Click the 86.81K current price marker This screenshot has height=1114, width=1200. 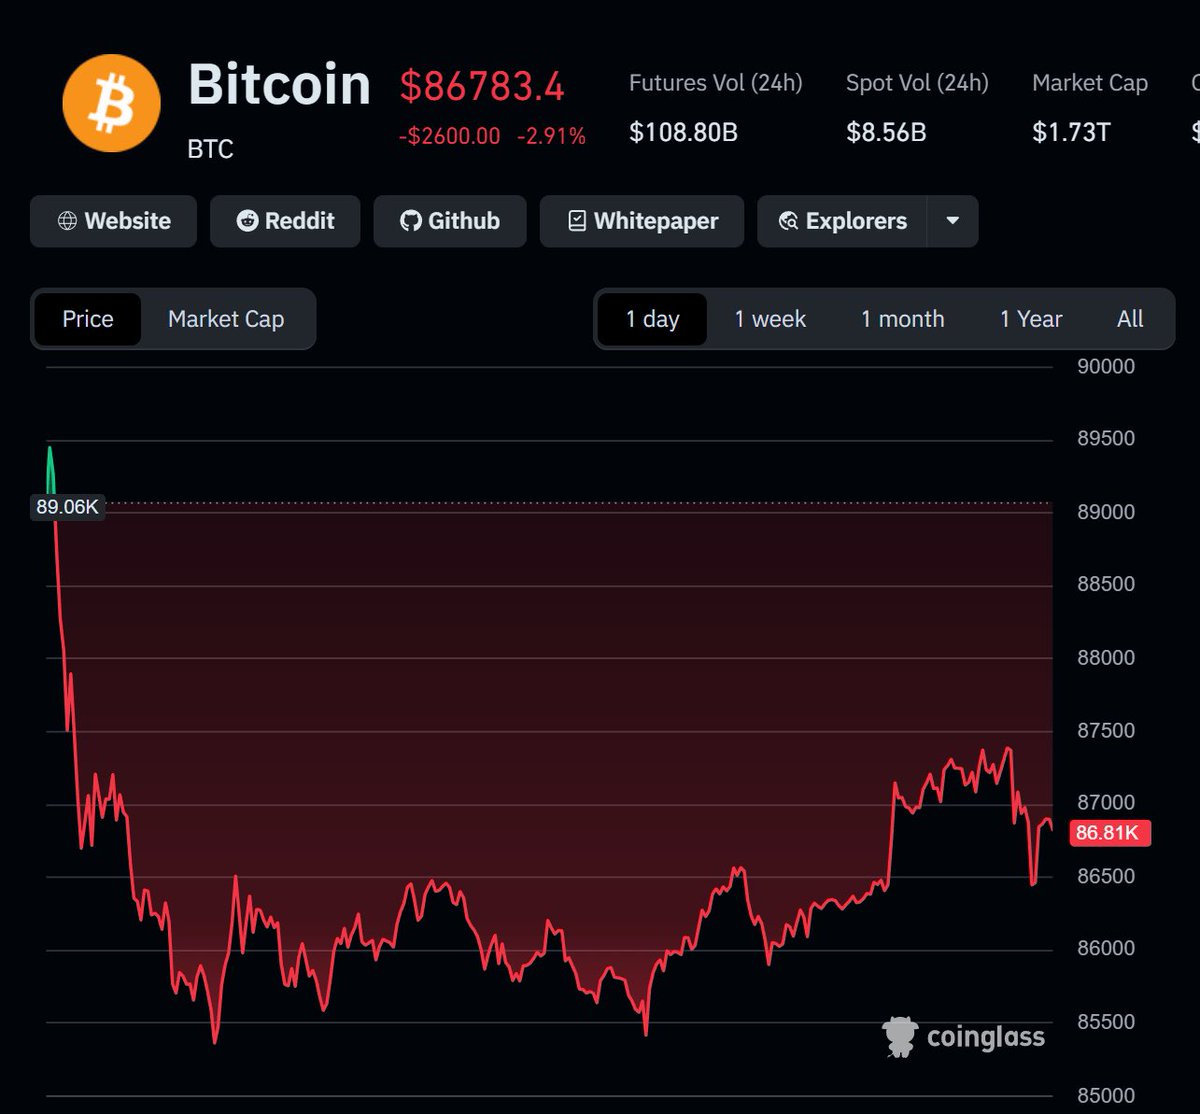[x=1110, y=833]
